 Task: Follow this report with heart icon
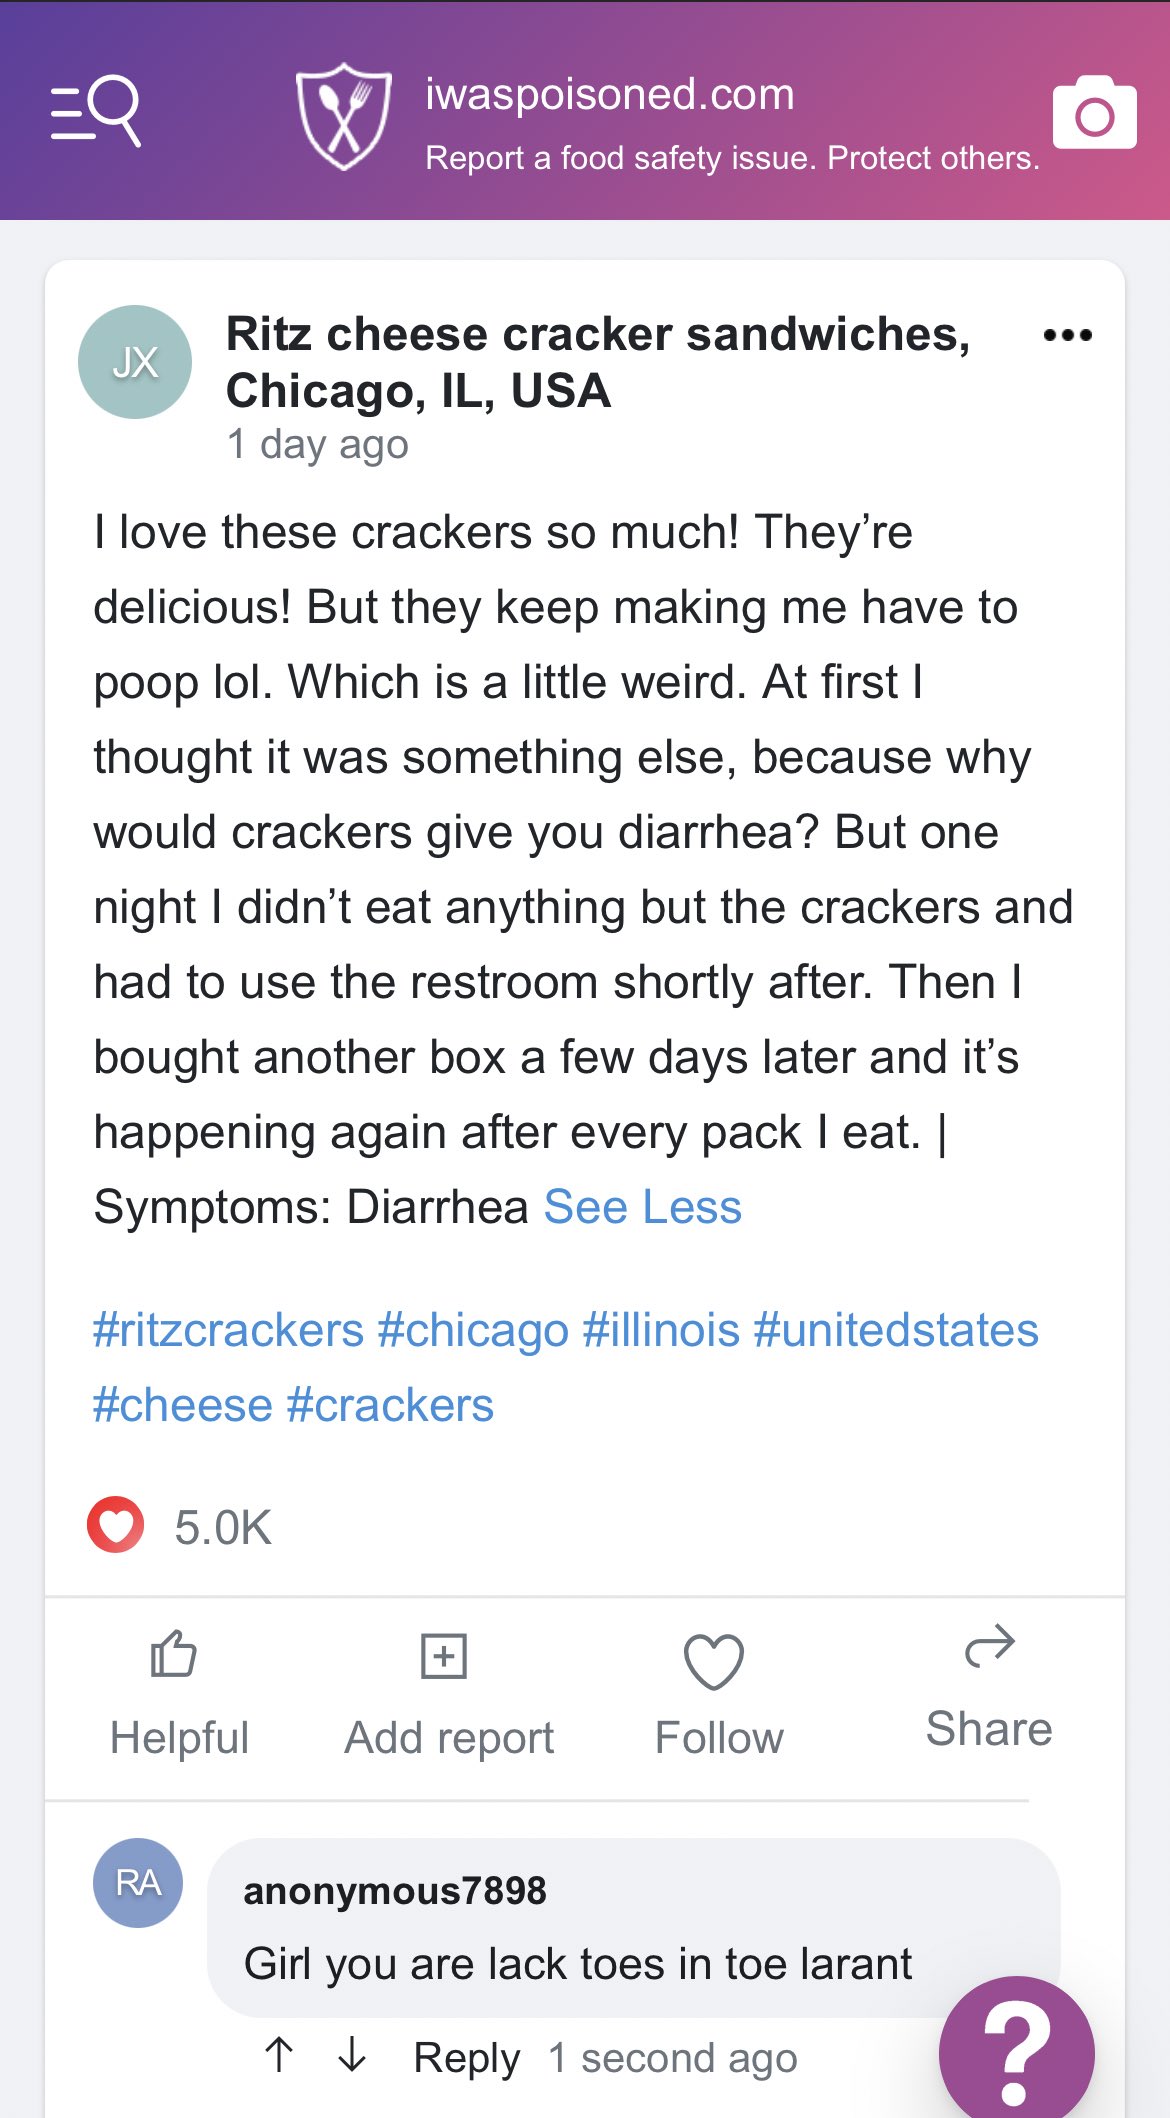(x=718, y=1695)
